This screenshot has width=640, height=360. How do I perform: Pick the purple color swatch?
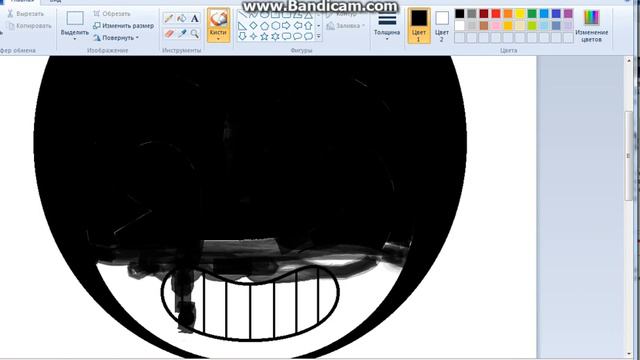(568, 14)
